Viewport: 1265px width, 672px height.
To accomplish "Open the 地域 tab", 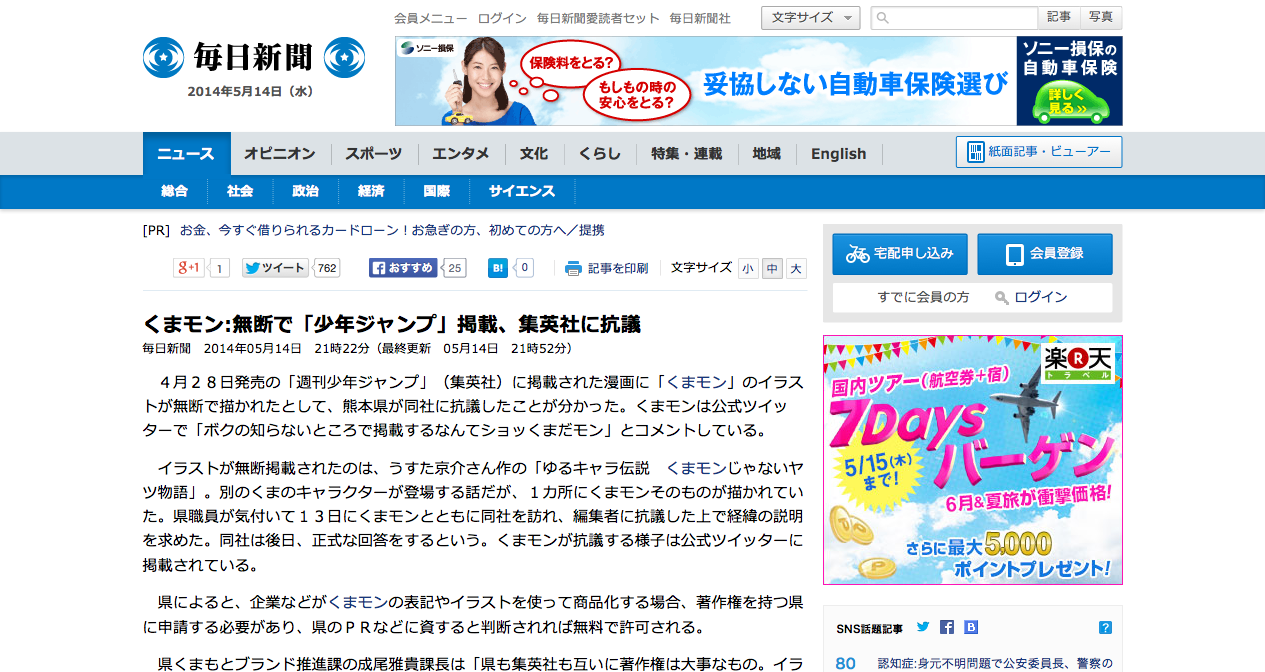I will [x=767, y=153].
